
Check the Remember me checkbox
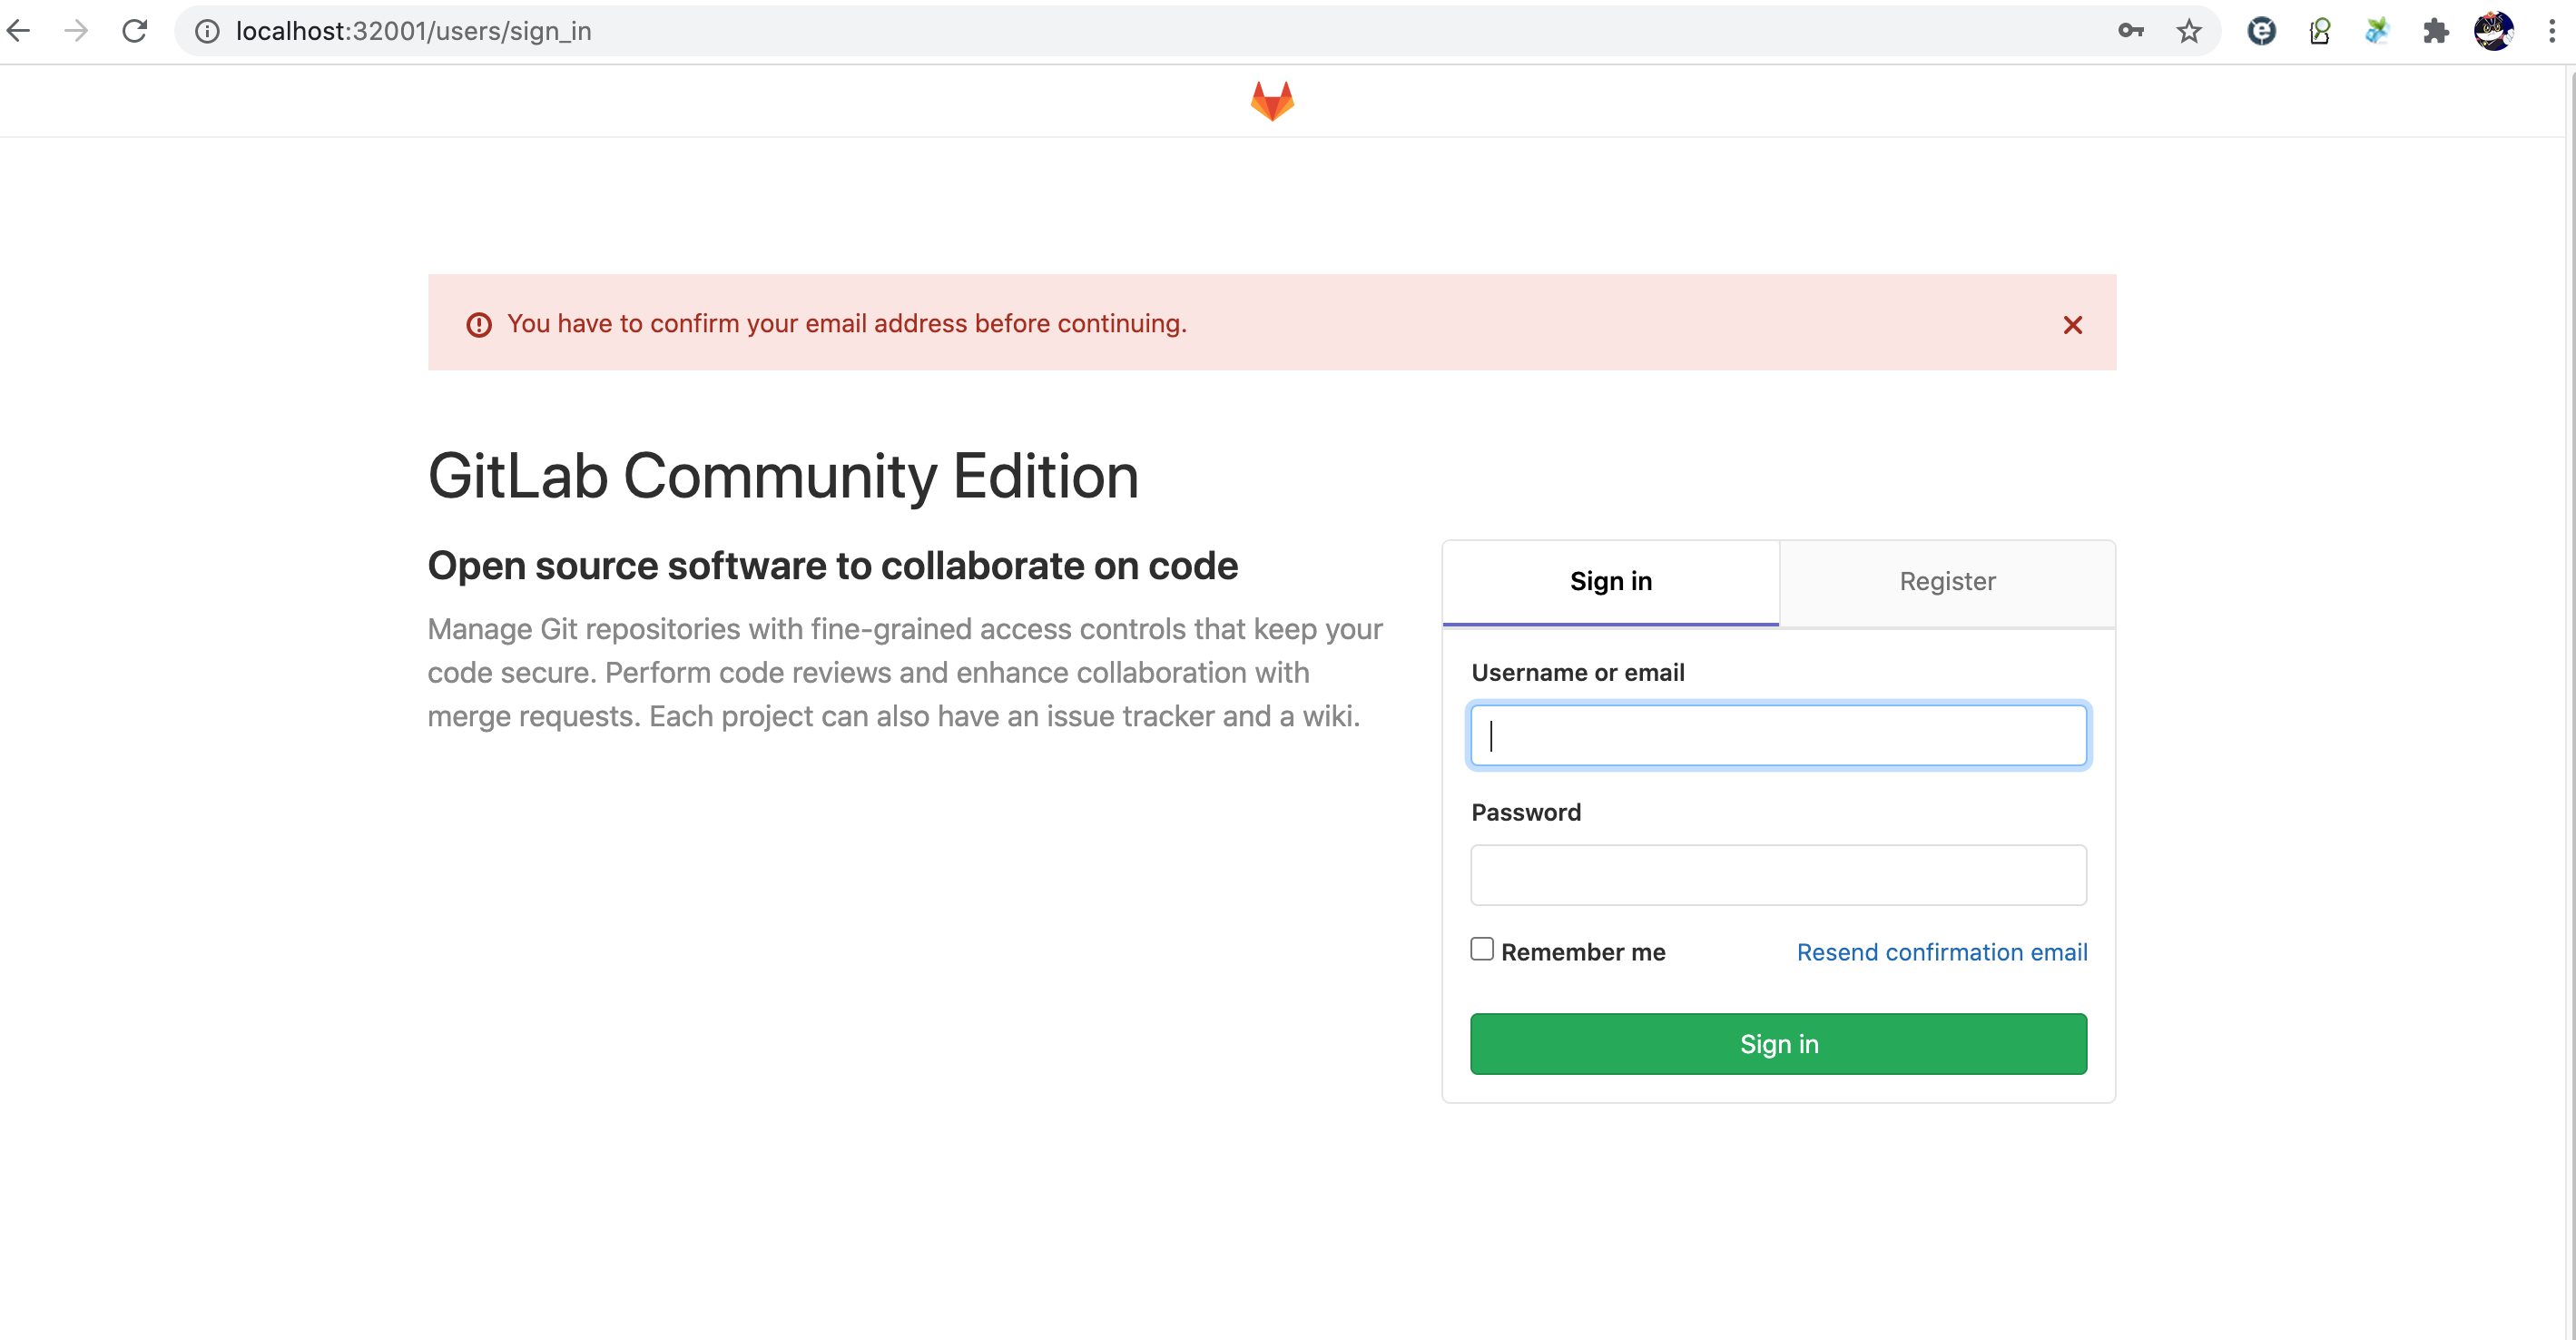[x=1481, y=948]
